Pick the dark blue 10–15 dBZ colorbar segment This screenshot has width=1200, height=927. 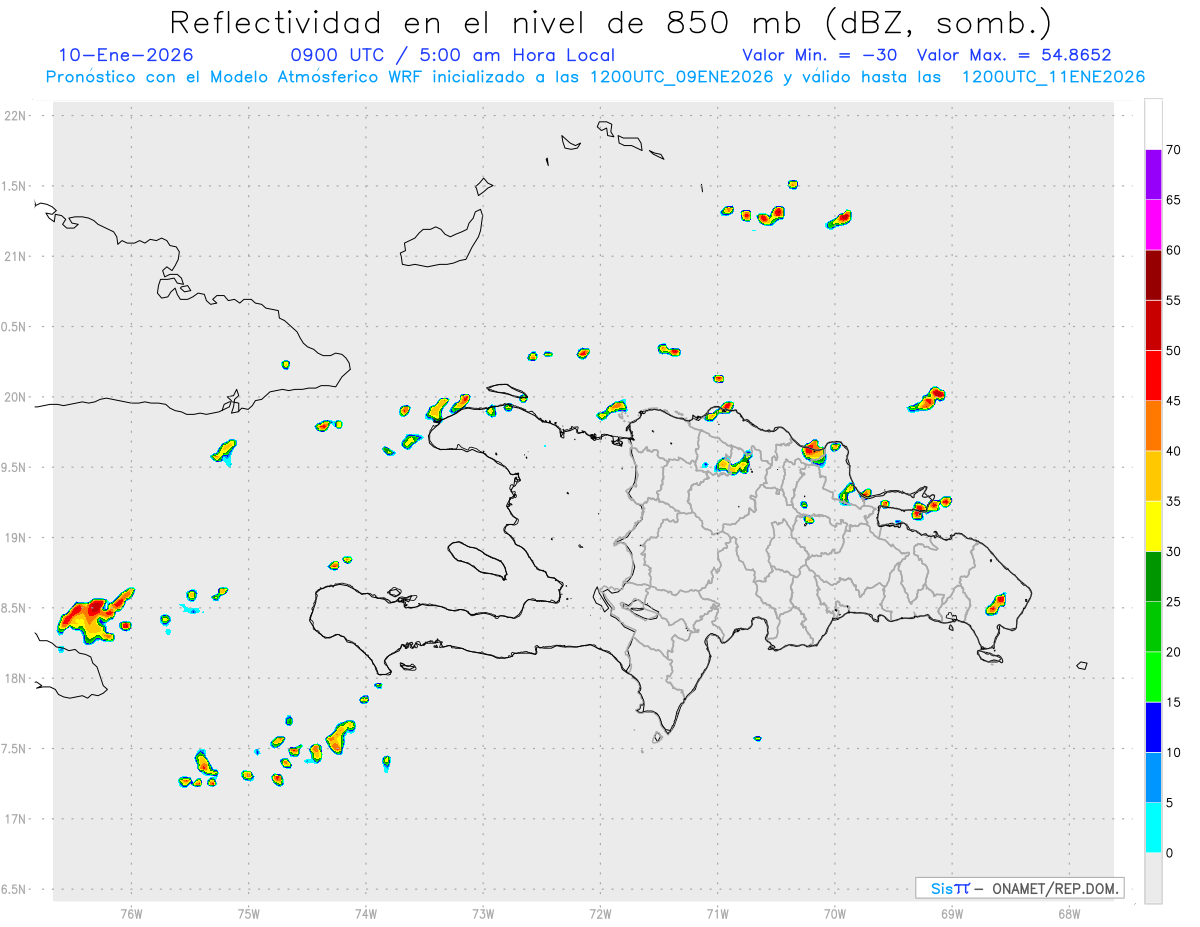pos(1153,727)
